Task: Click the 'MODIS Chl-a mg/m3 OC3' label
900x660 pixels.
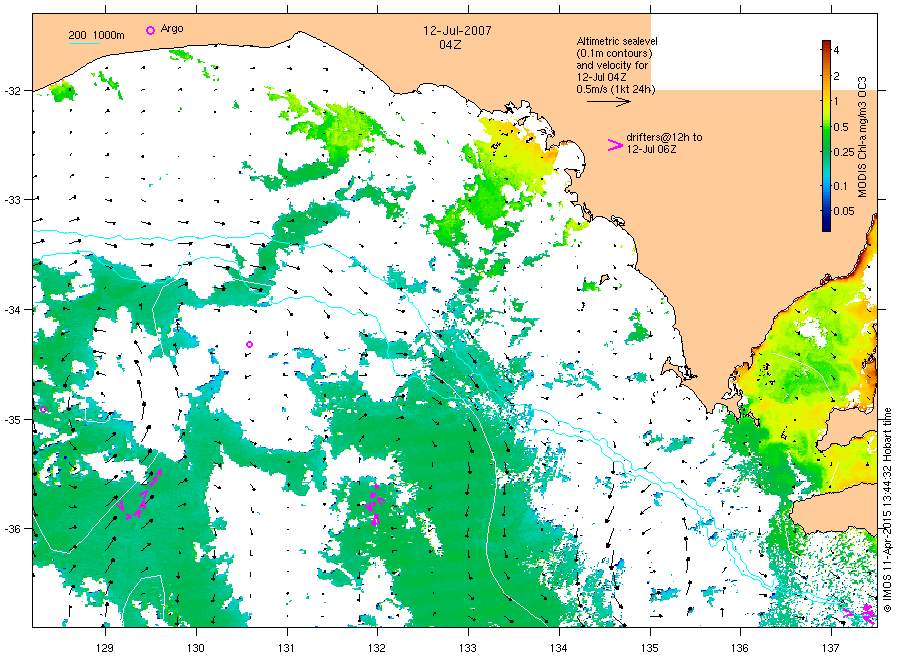Action: 862,137
